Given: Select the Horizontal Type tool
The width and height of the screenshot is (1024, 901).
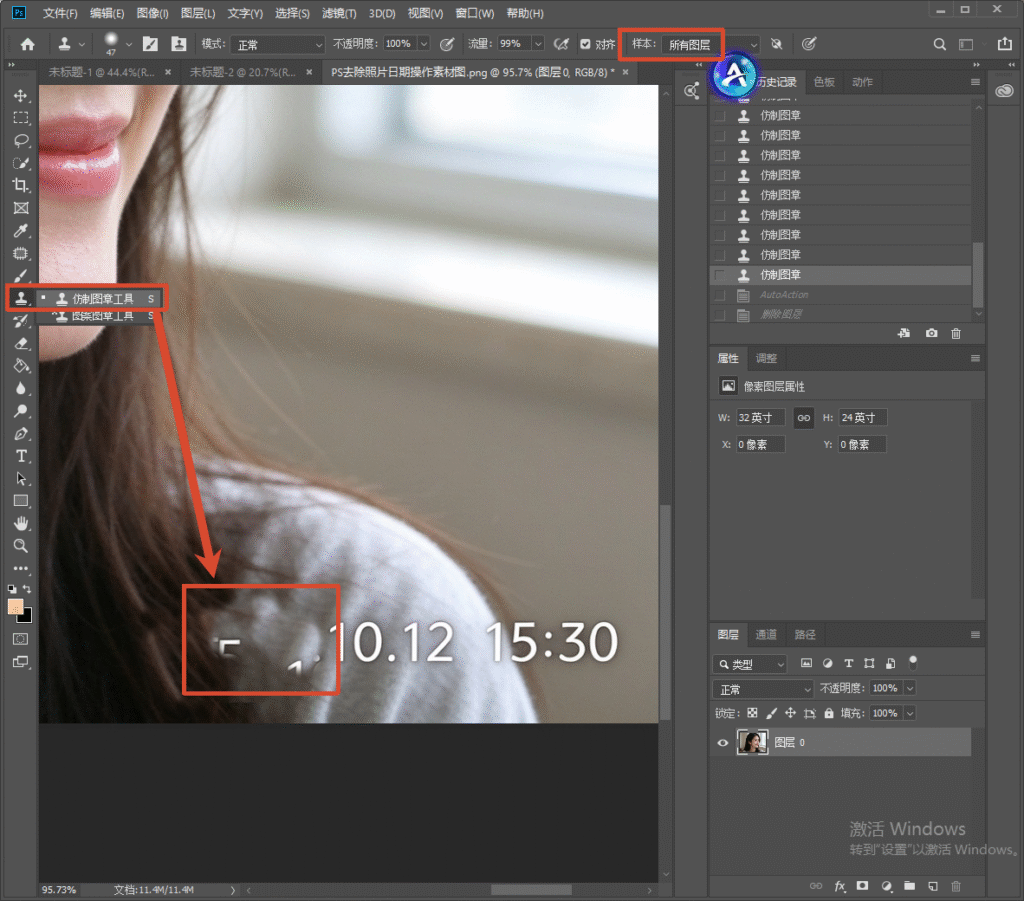Looking at the screenshot, I should [21, 456].
